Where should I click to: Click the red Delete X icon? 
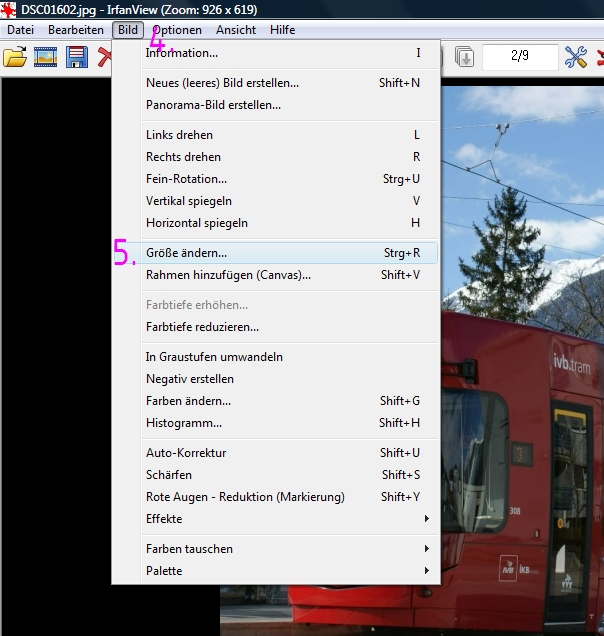(103, 57)
